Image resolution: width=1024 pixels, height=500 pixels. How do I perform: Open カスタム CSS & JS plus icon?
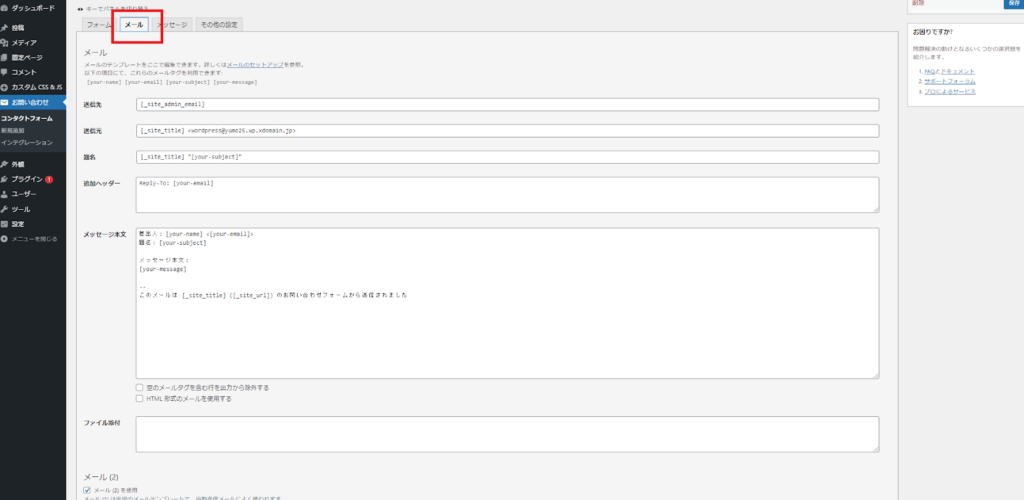[5, 87]
